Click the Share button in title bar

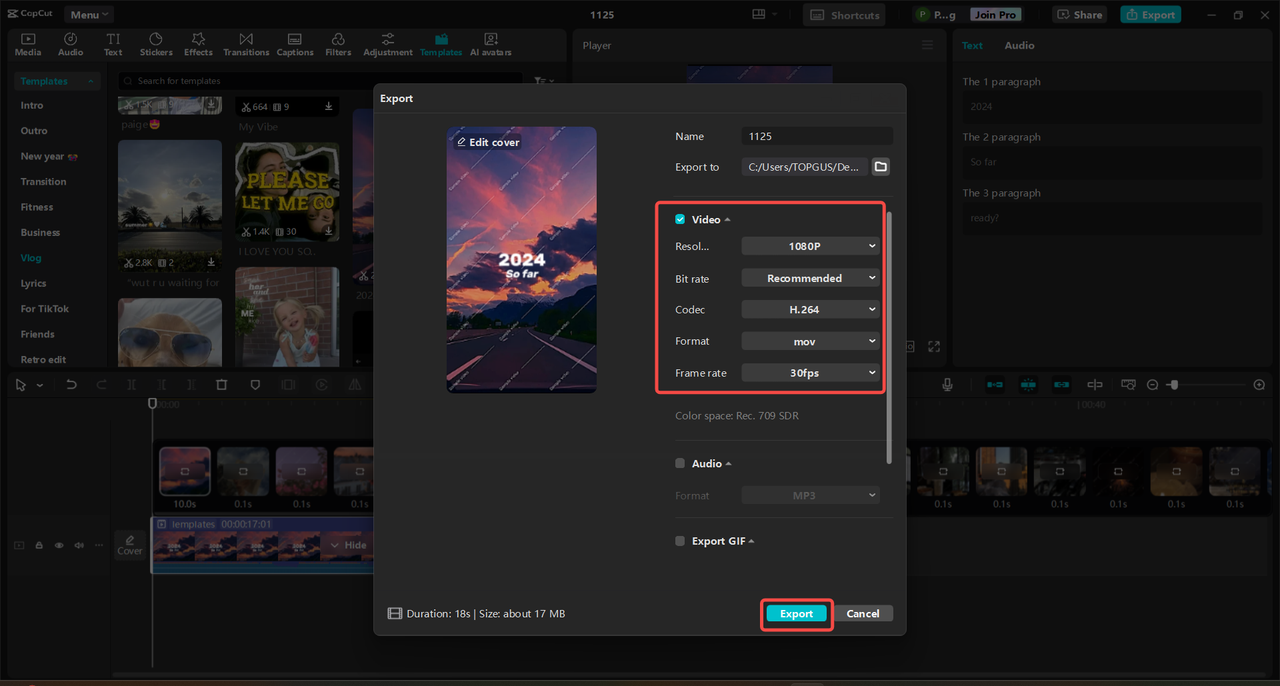1079,15
